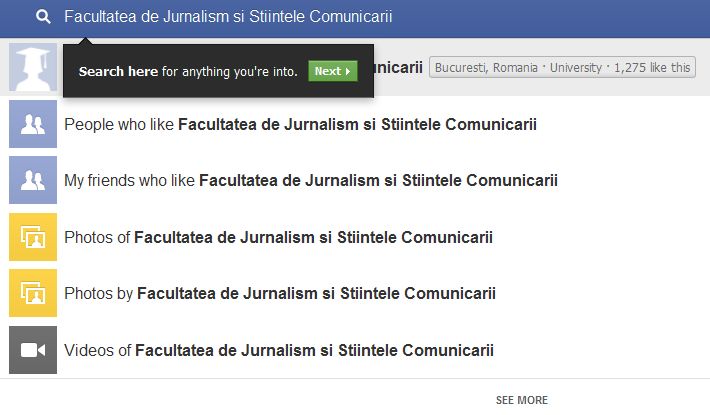Click the yellow photos icon beside 'Photos of'
This screenshot has width=710, height=415.
tap(32, 238)
